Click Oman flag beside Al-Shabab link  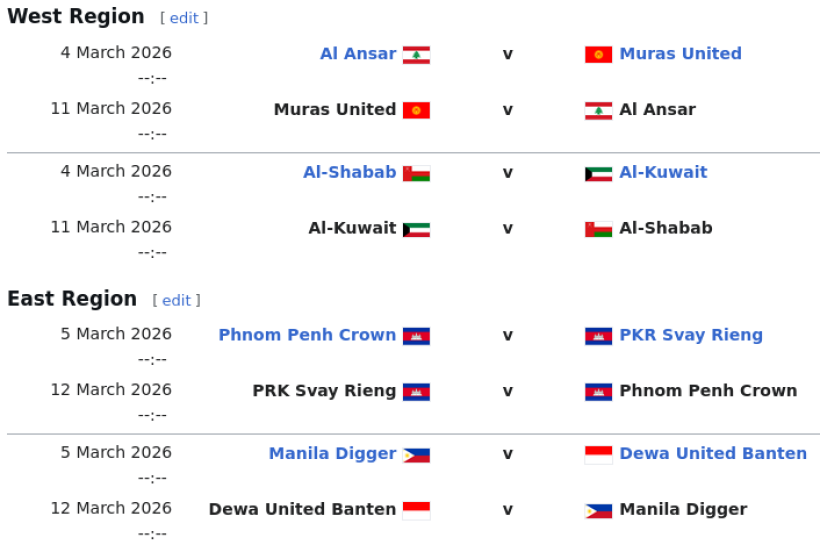point(416,173)
